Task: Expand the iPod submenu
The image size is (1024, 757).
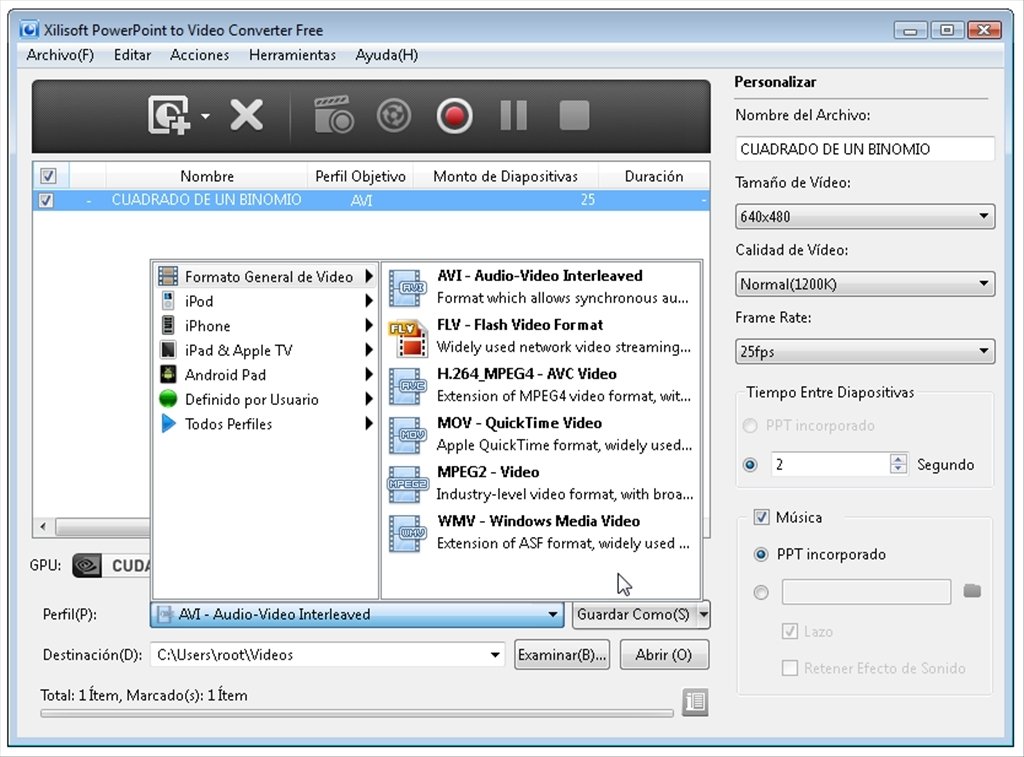Action: [368, 300]
